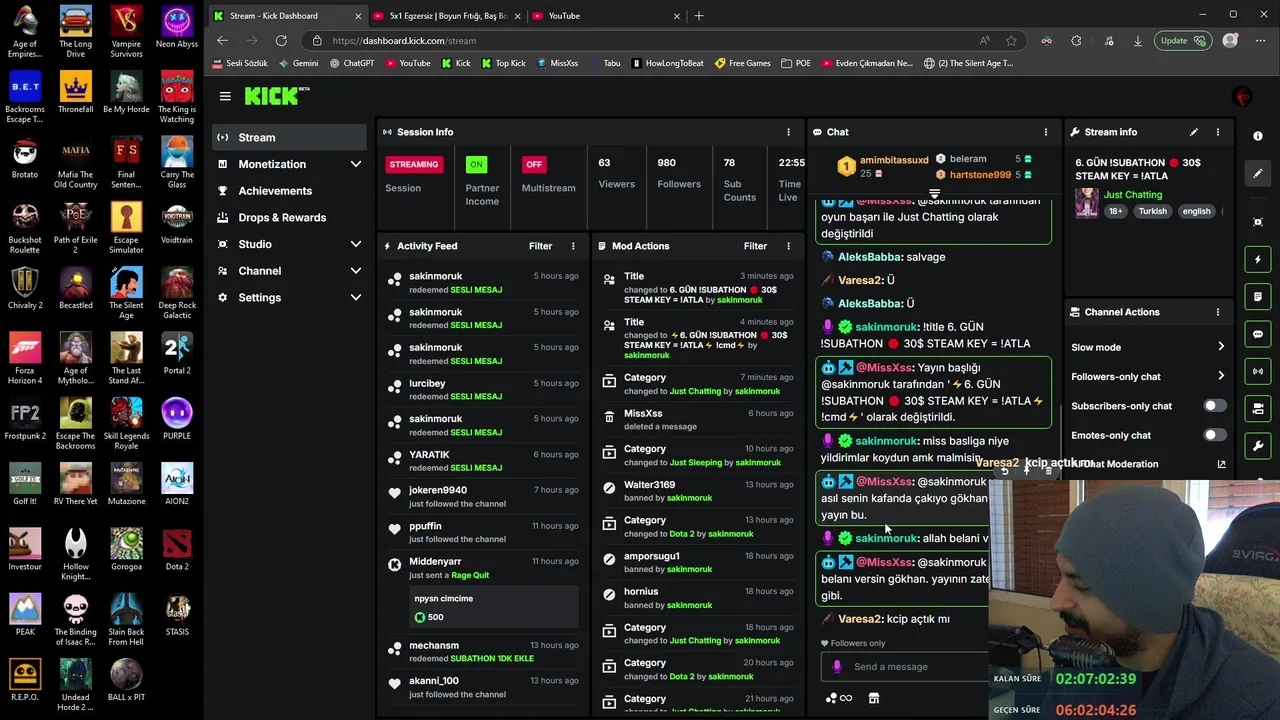Edit stream info with pencil icon
Screen dimensions: 1280x720
point(1193,132)
